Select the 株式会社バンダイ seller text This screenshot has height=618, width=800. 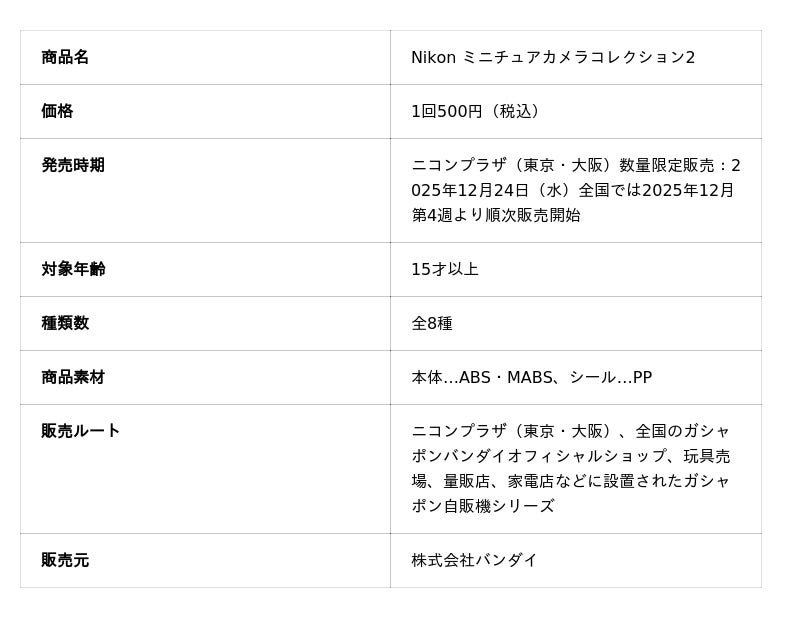[x=474, y=560]
